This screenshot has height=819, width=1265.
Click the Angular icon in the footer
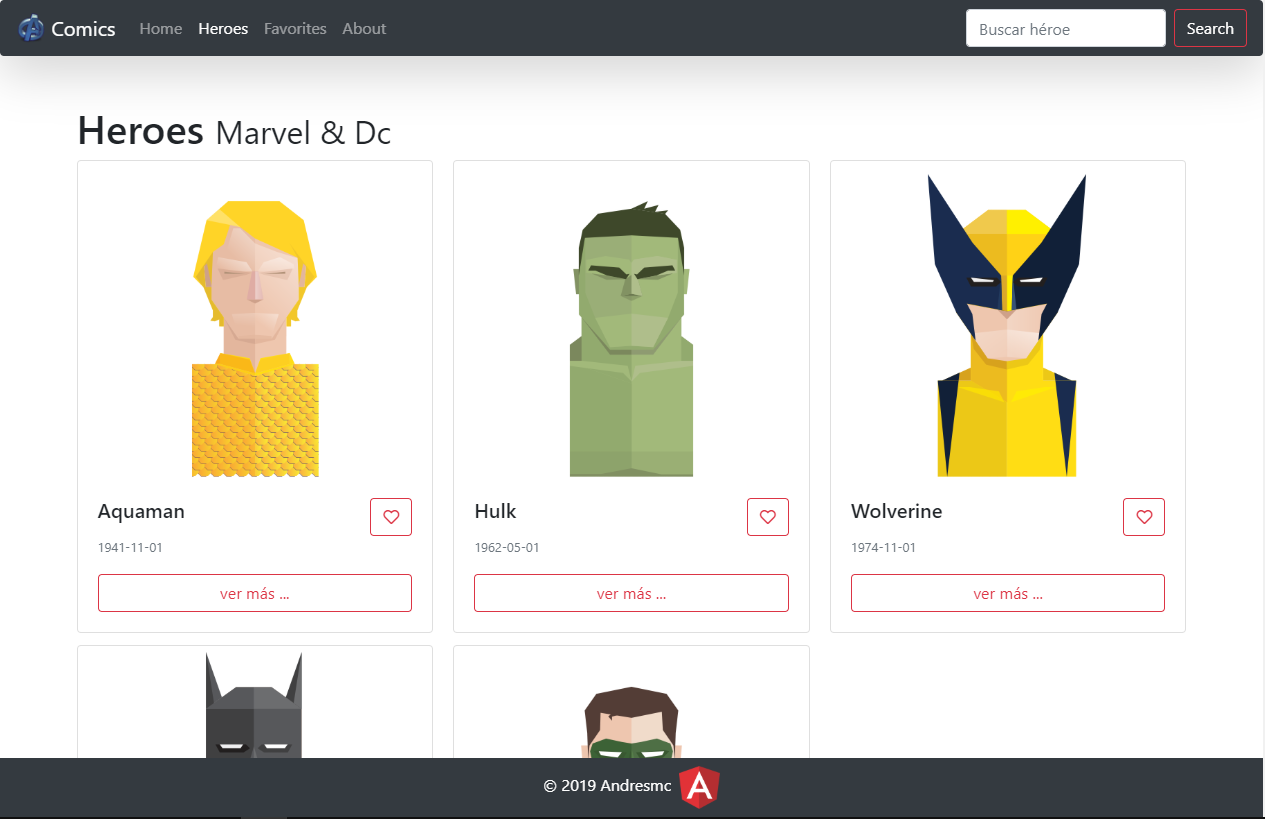(x=700, y=788)
